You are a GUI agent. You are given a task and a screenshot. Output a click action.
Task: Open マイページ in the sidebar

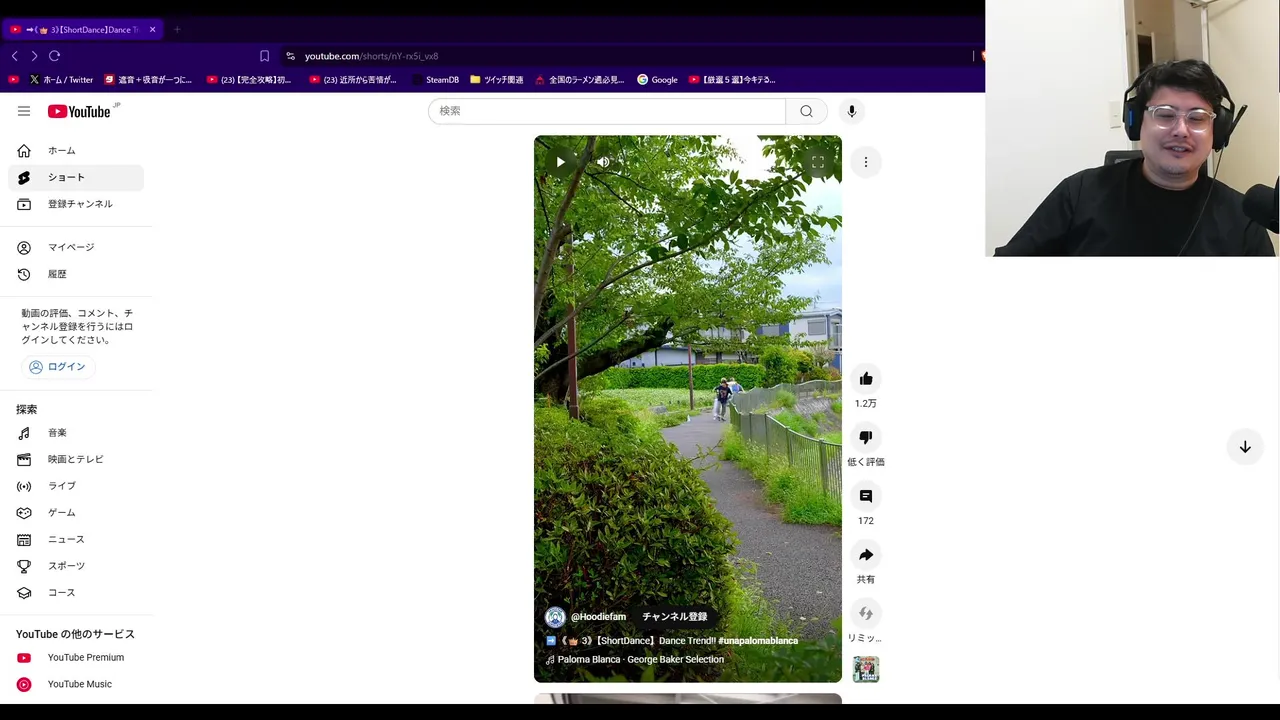click(x=76, y=247)
